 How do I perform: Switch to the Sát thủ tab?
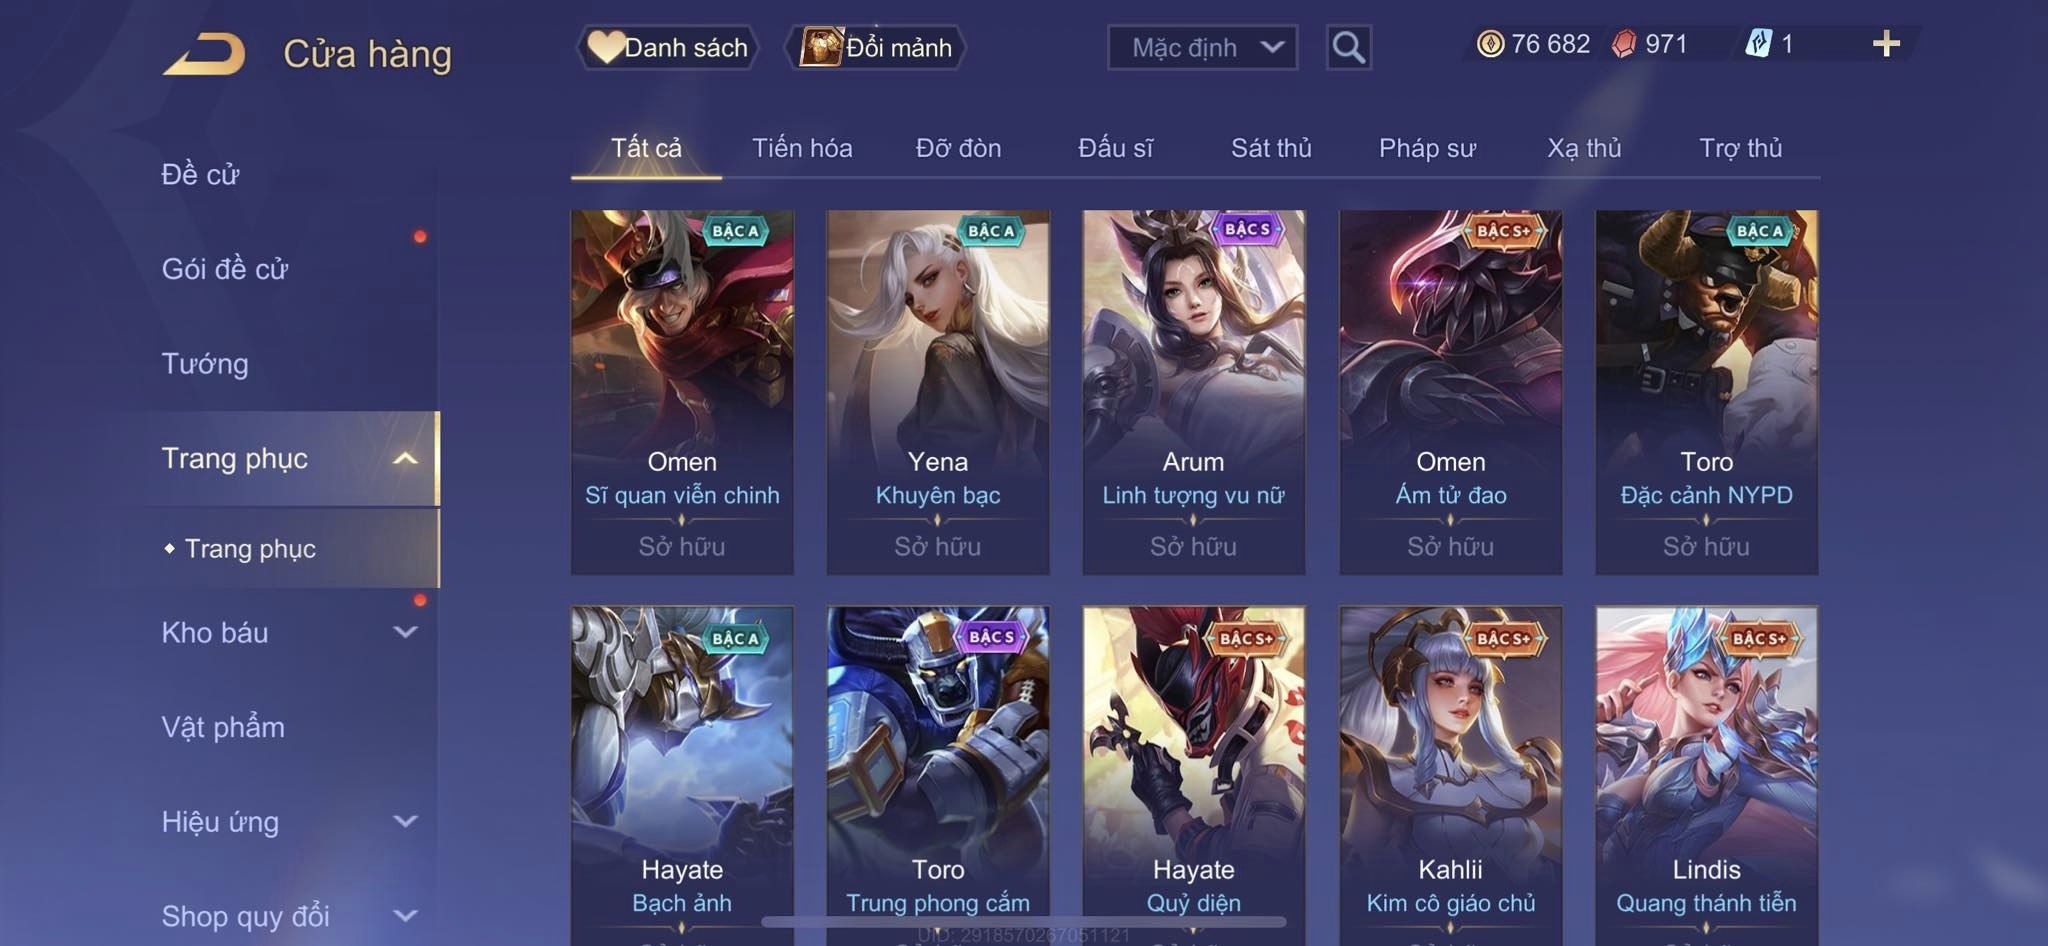(x=1271, y=148)
